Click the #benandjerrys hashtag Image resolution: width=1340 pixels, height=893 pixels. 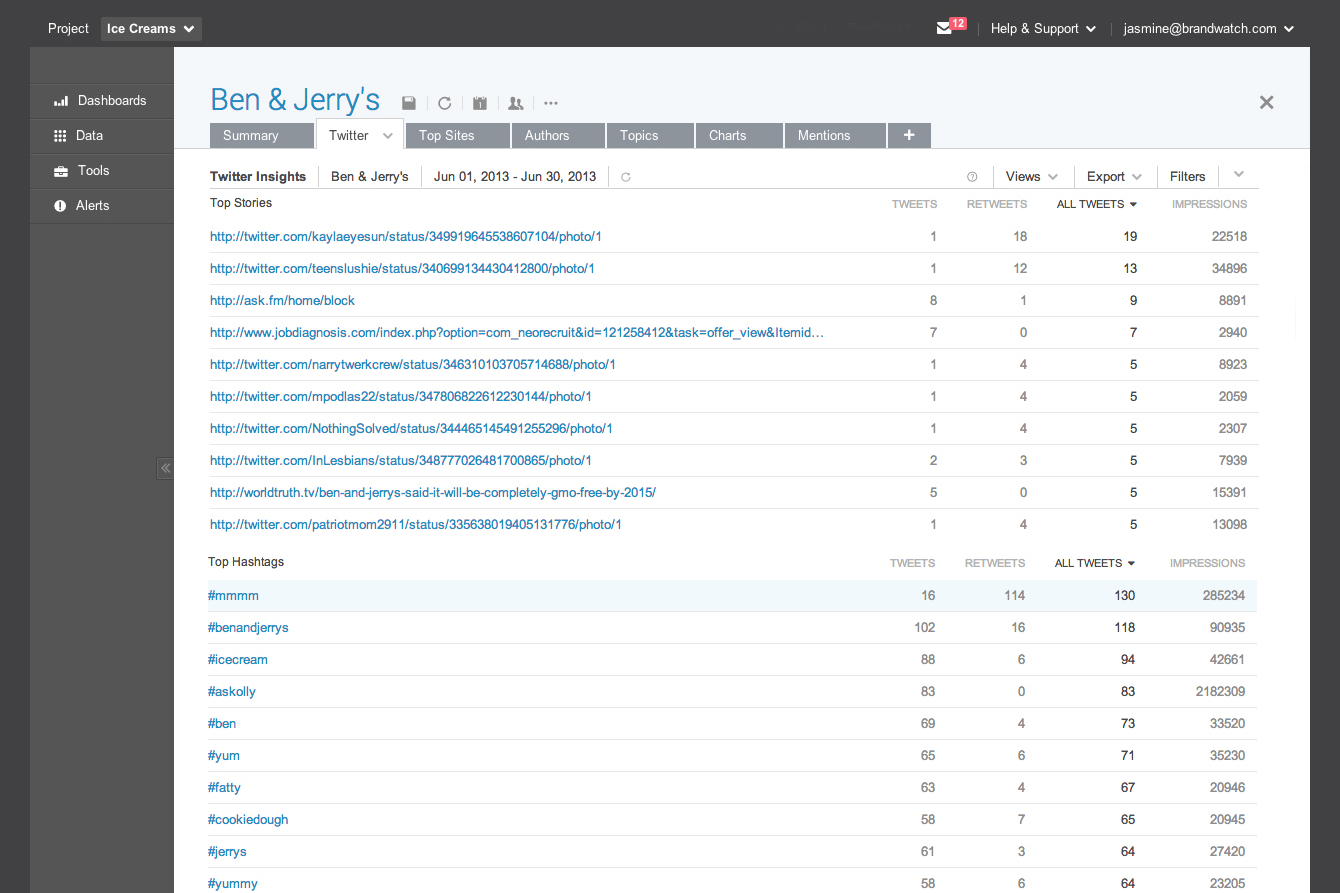[248, 628]
